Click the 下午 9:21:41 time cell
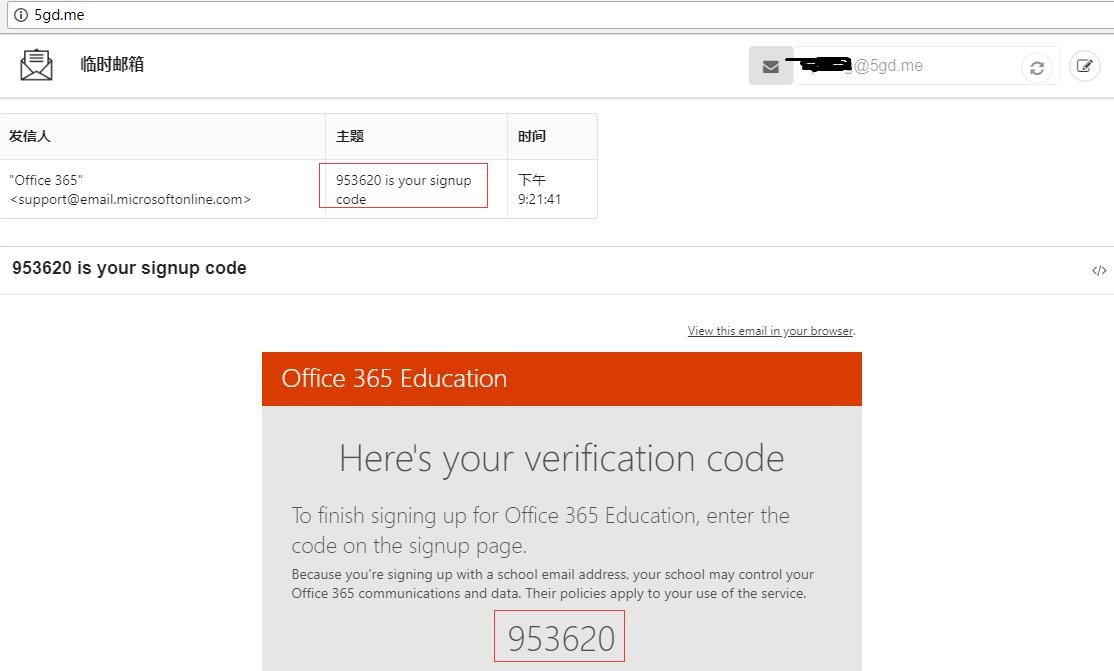 (552, 189)
